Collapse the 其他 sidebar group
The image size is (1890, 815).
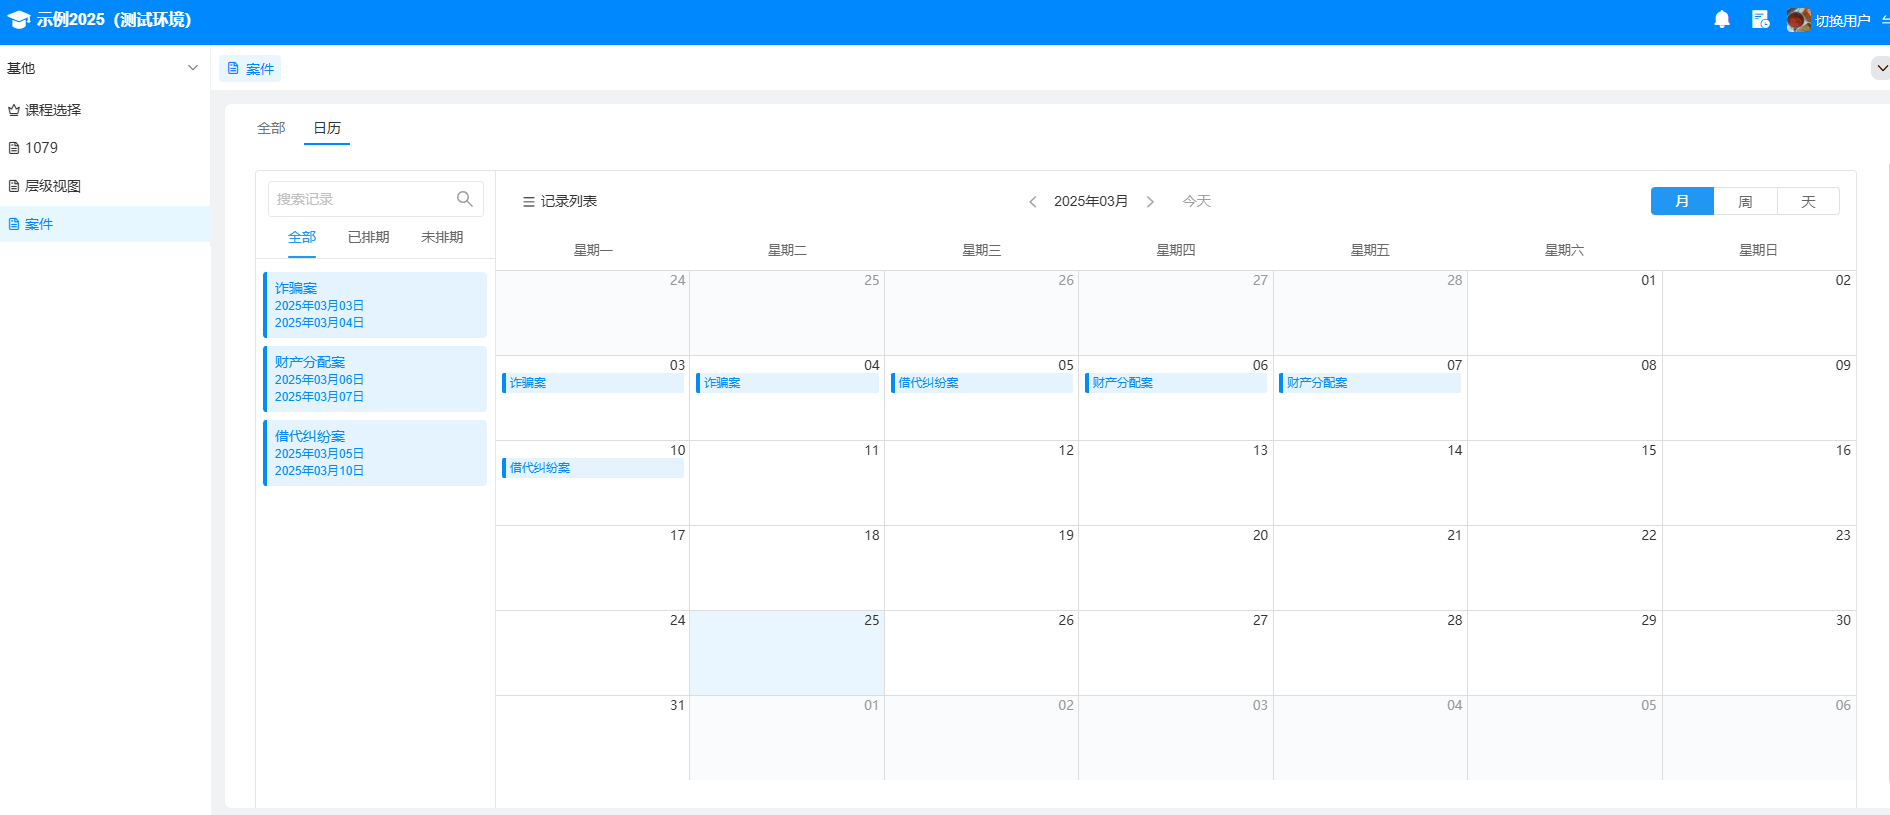pyautogui.click(x=192, y=68)
